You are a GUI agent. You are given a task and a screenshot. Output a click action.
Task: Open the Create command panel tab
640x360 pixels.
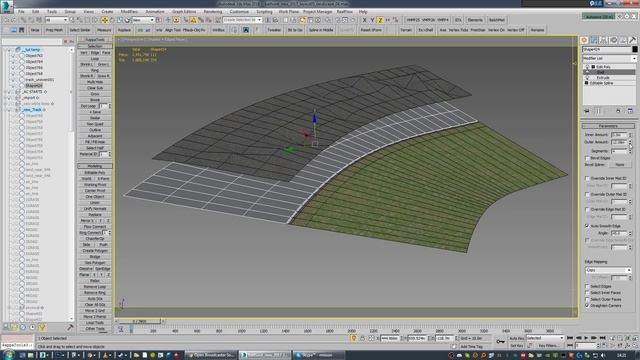(x=584, y=40)
